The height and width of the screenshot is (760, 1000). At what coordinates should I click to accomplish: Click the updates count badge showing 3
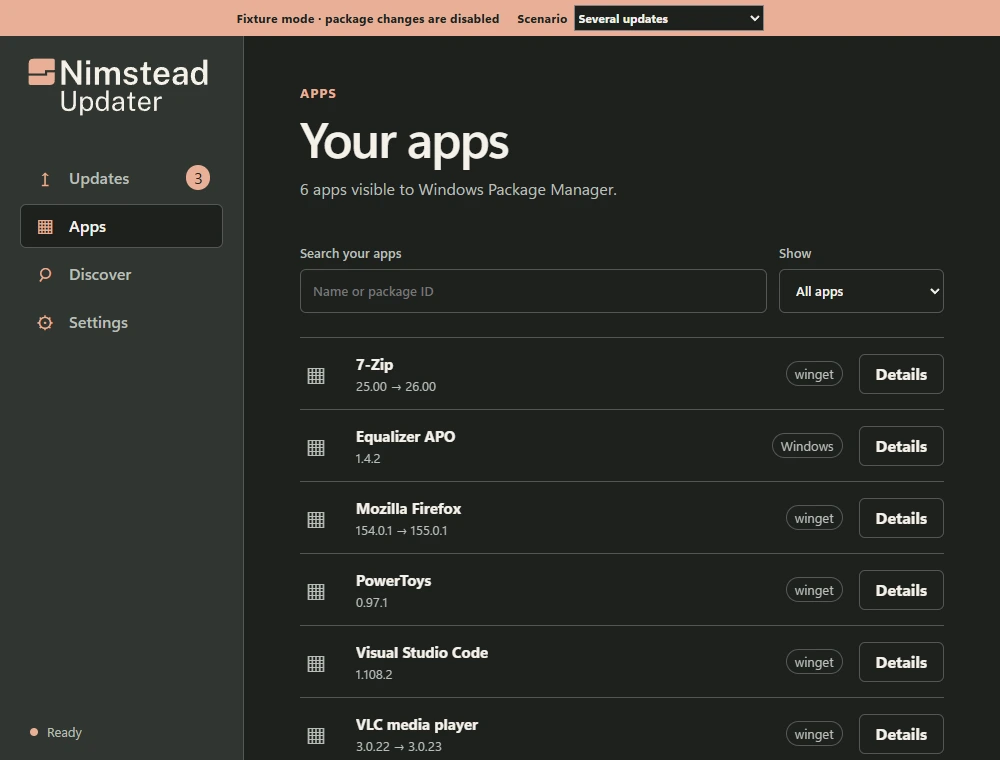pos(198,178)
